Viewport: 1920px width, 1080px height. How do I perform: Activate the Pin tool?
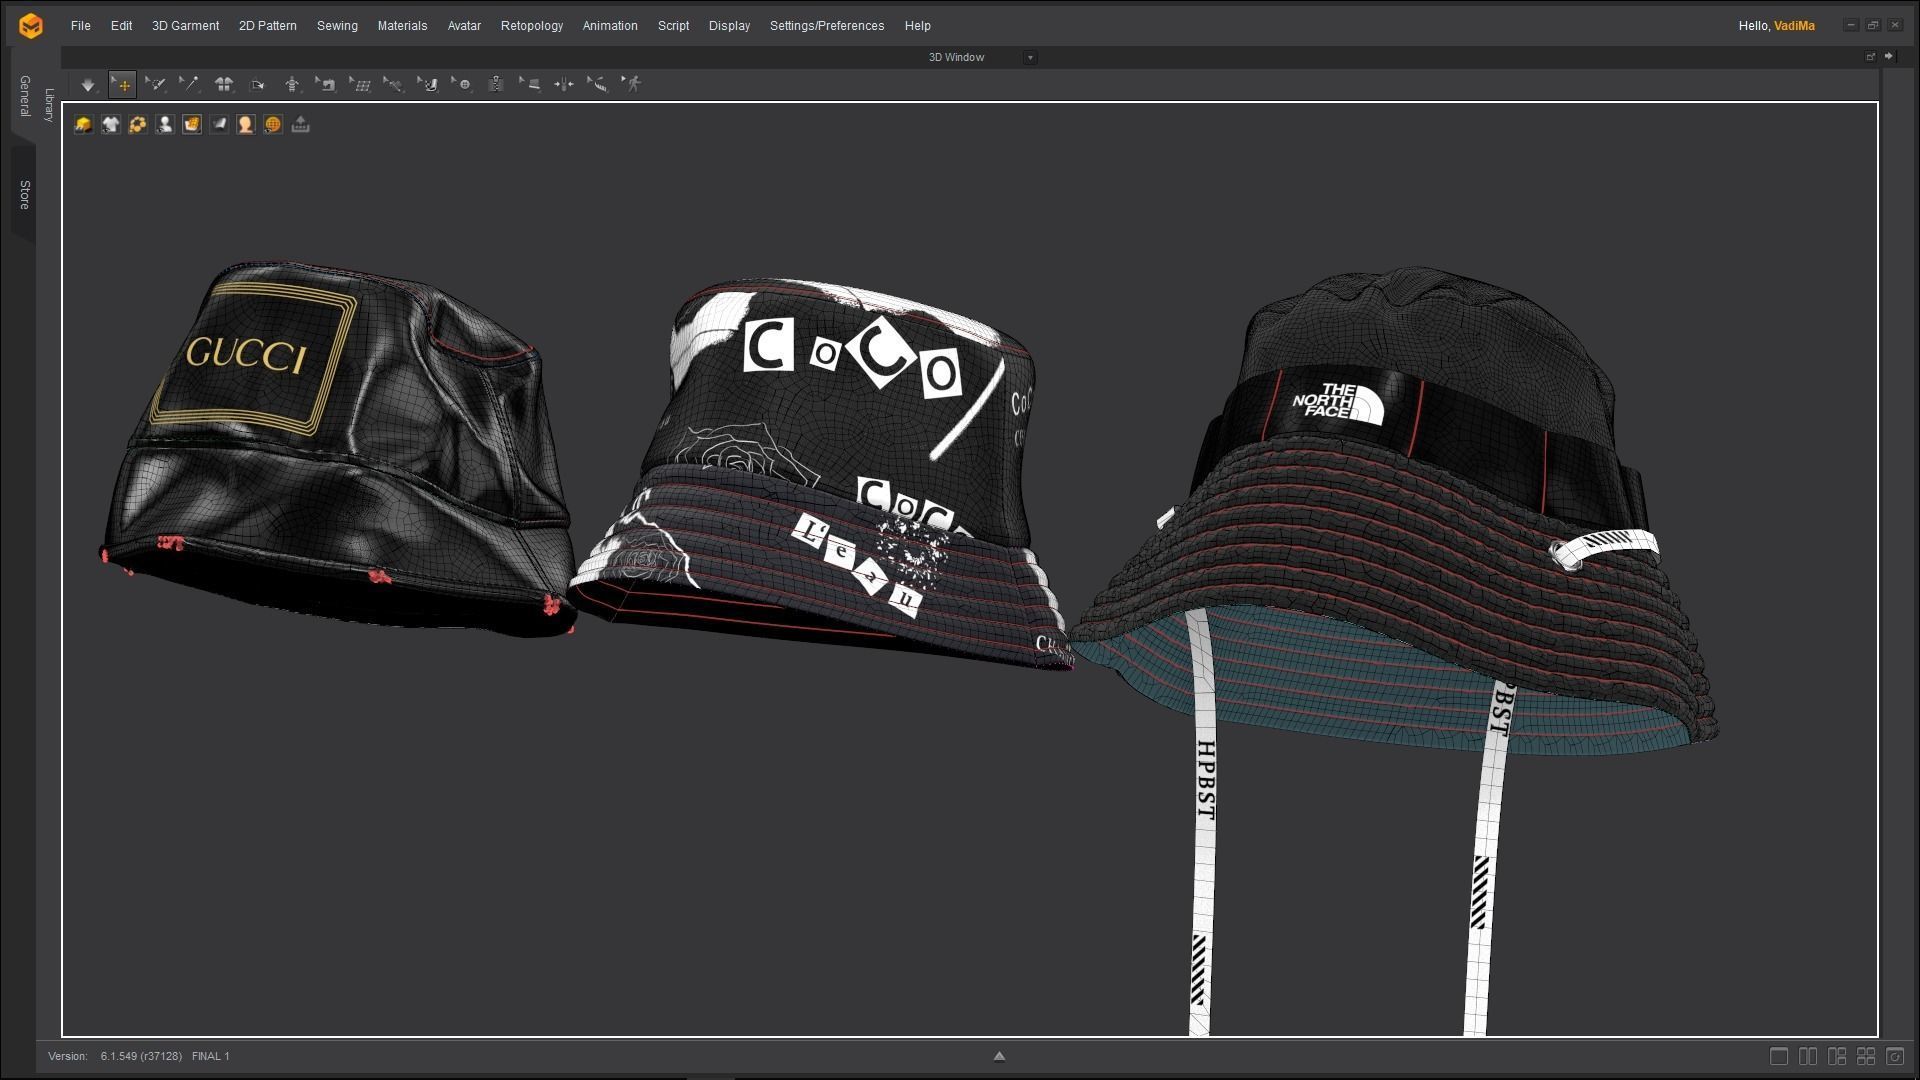(189, 85)
